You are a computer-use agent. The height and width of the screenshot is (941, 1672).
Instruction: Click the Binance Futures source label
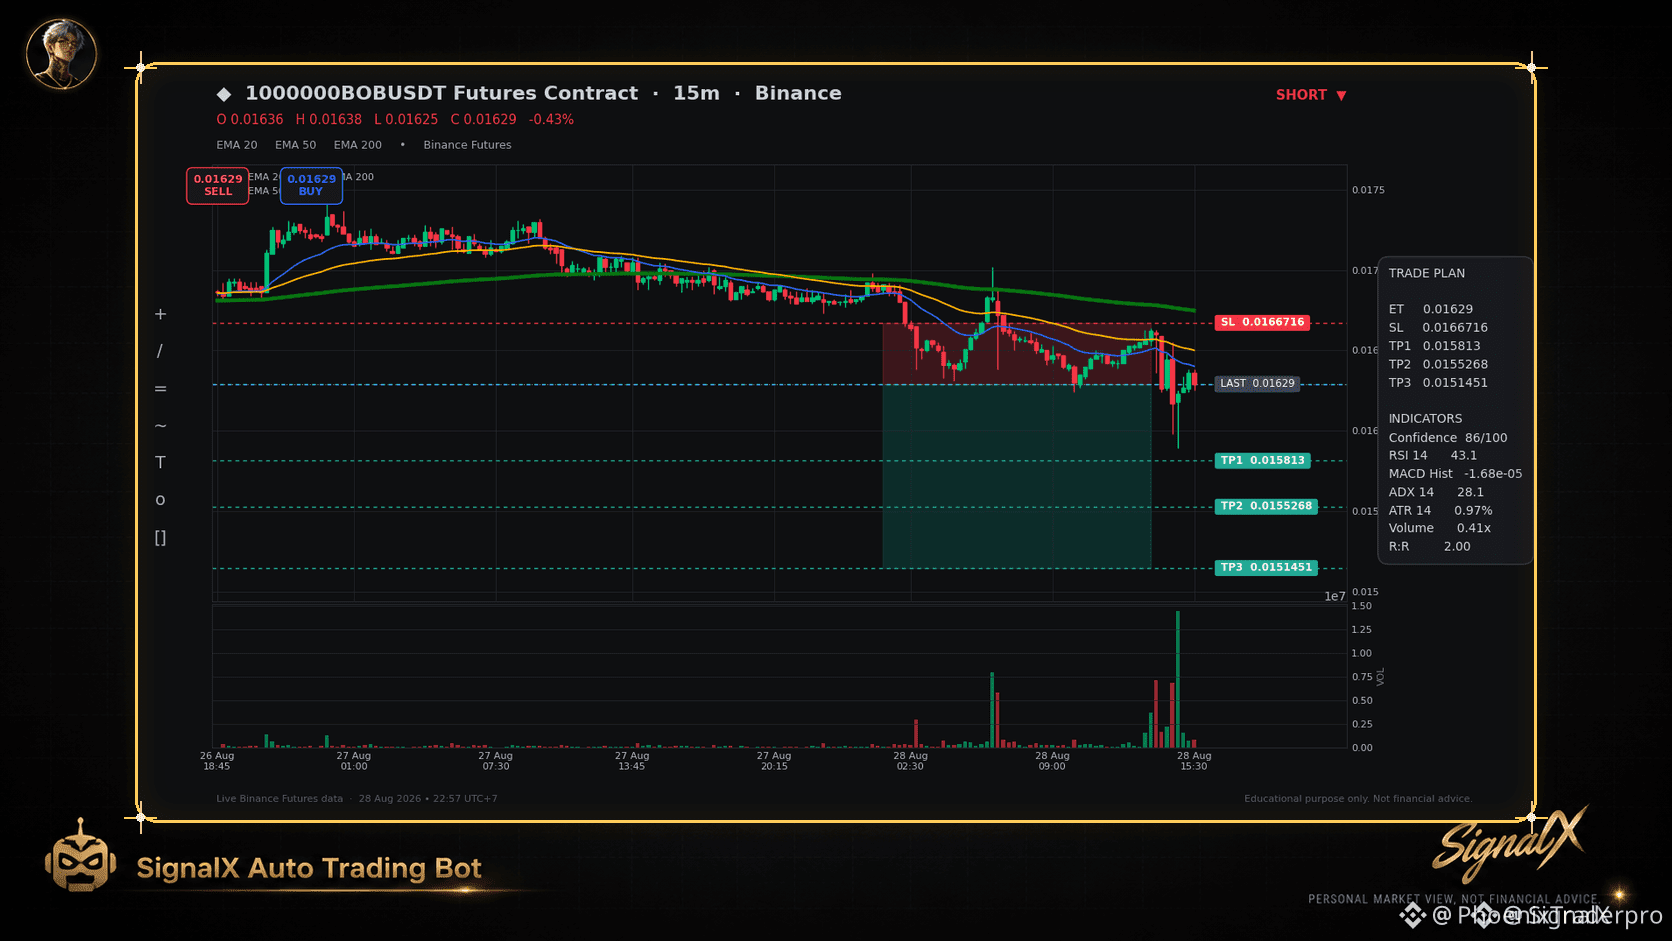467,145
